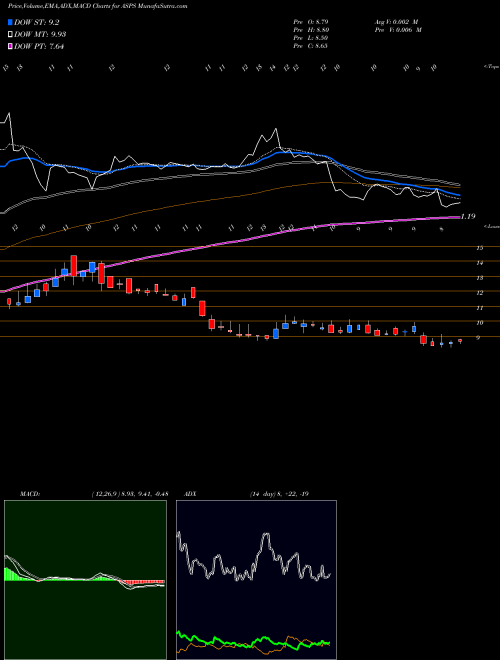Click the price axis label 14
Screen dimensions: 500x660
pyautogui.click(x=479, y=263)
